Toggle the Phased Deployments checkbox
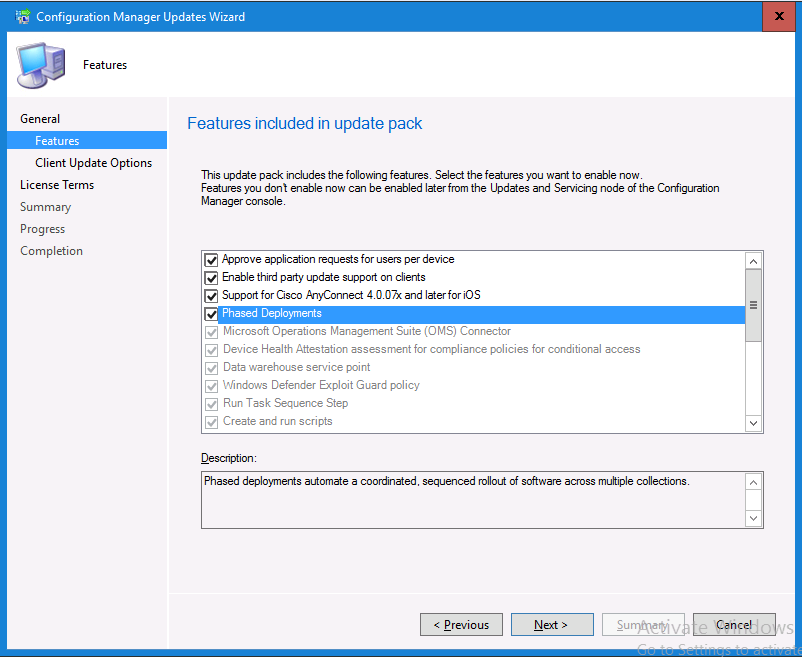Viewport: 802px width, 657px height. (211, 313)
